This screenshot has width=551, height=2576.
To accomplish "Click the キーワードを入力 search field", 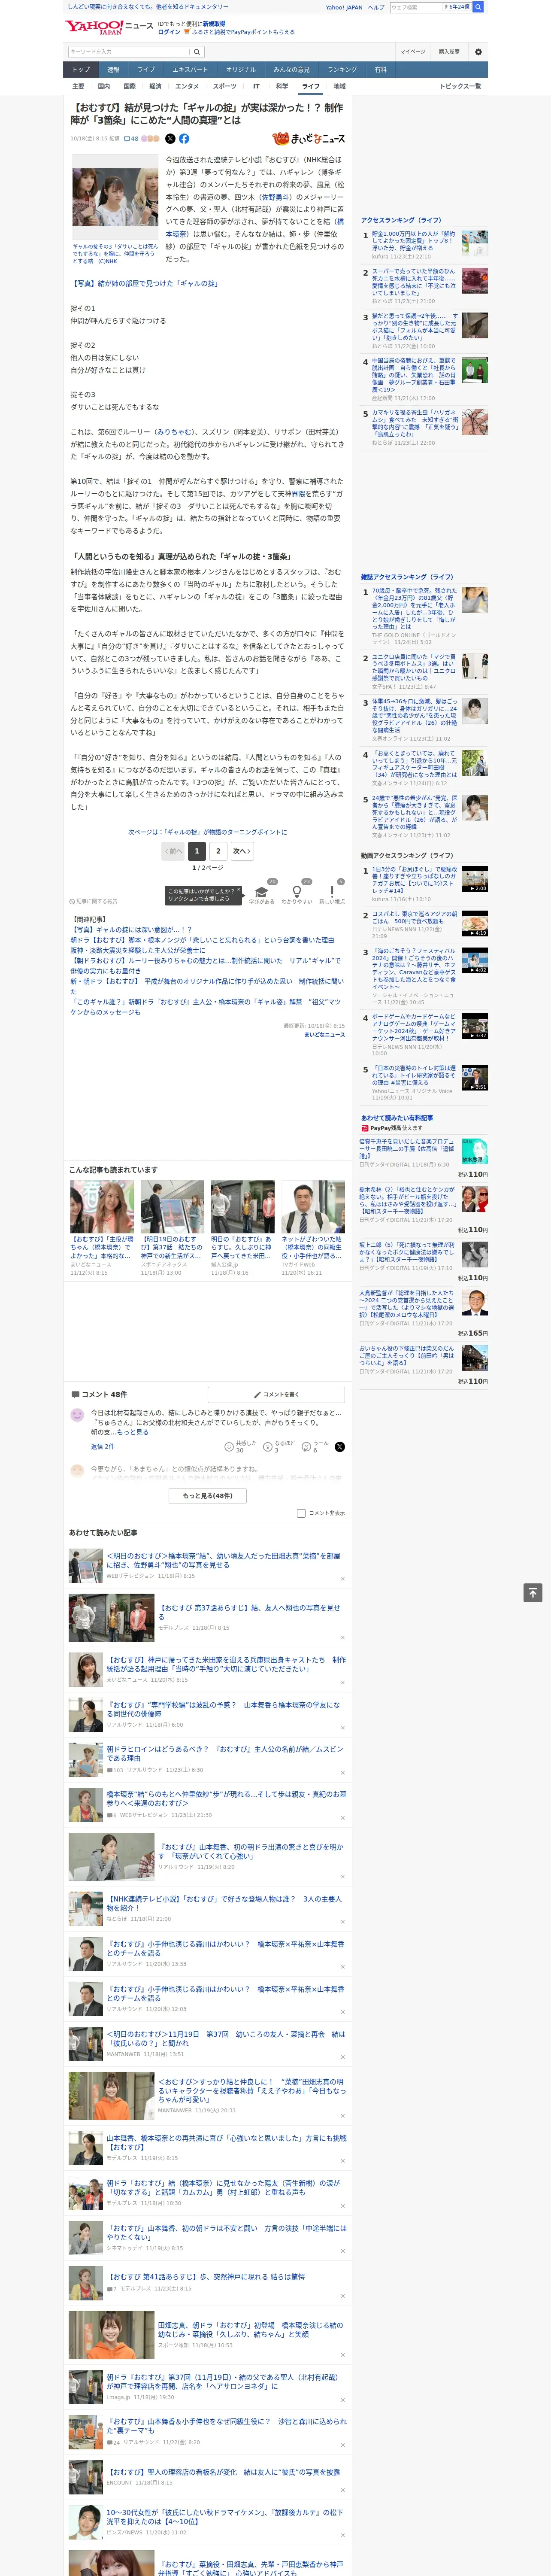I will pyautogui.click(x=129, y=52).
